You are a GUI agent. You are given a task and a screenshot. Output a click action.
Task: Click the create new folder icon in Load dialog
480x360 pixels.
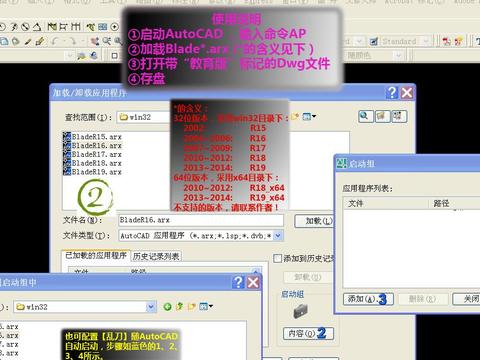295,117
